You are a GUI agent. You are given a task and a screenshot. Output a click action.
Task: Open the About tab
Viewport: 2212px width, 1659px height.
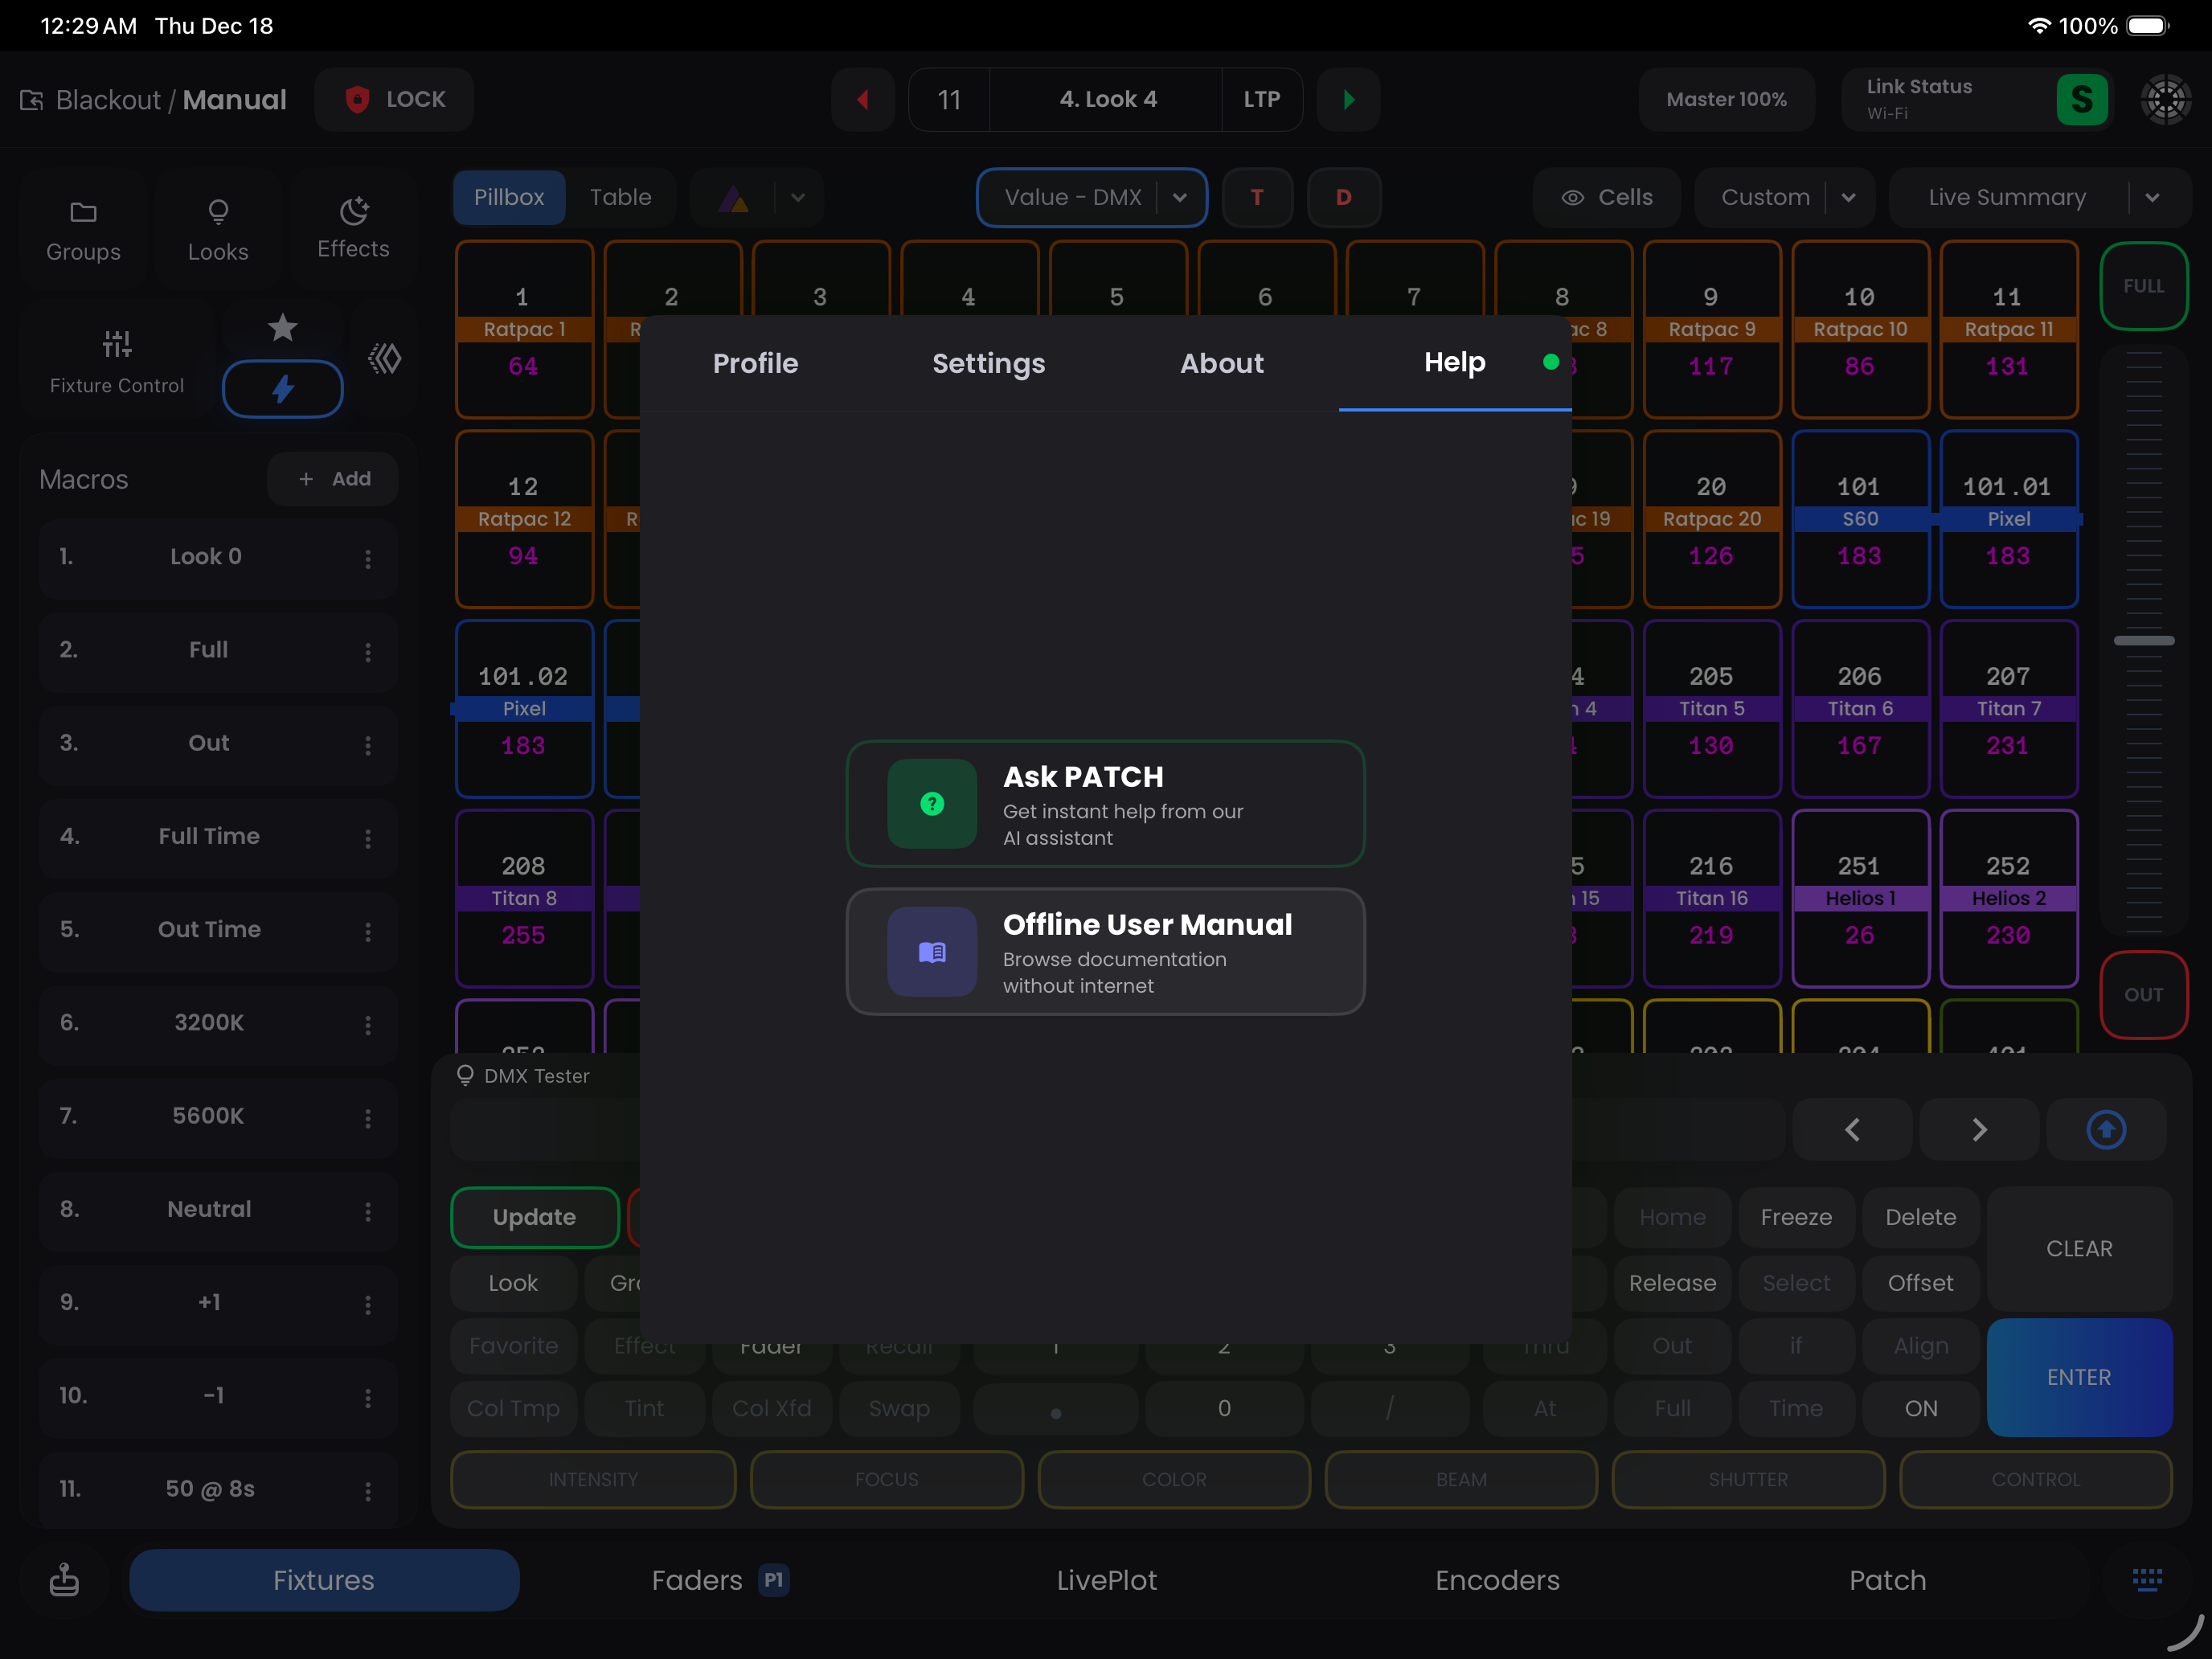pos(1221,363)
